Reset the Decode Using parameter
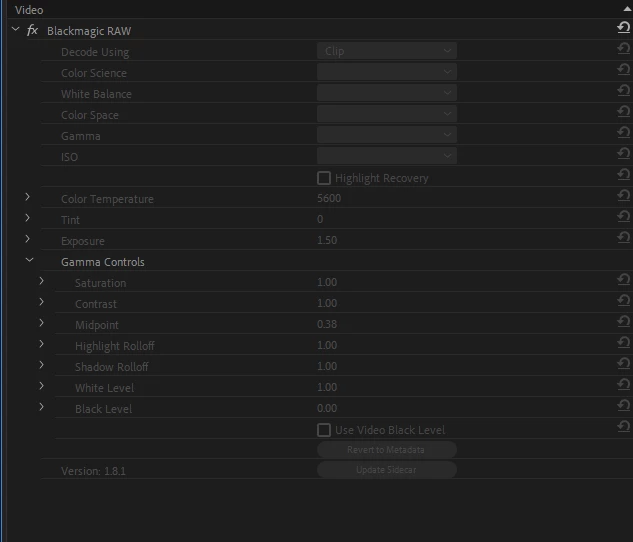The height and width of the screenshot is (542, 633). click(x=623, y=48)
